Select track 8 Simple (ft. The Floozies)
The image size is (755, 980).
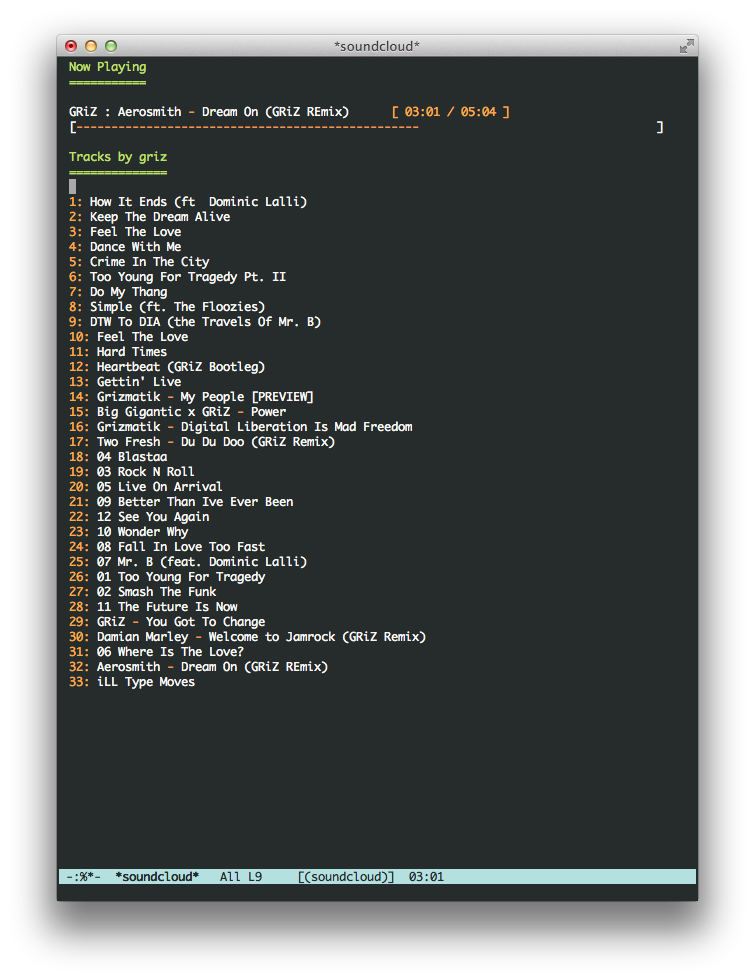point(167,307)
